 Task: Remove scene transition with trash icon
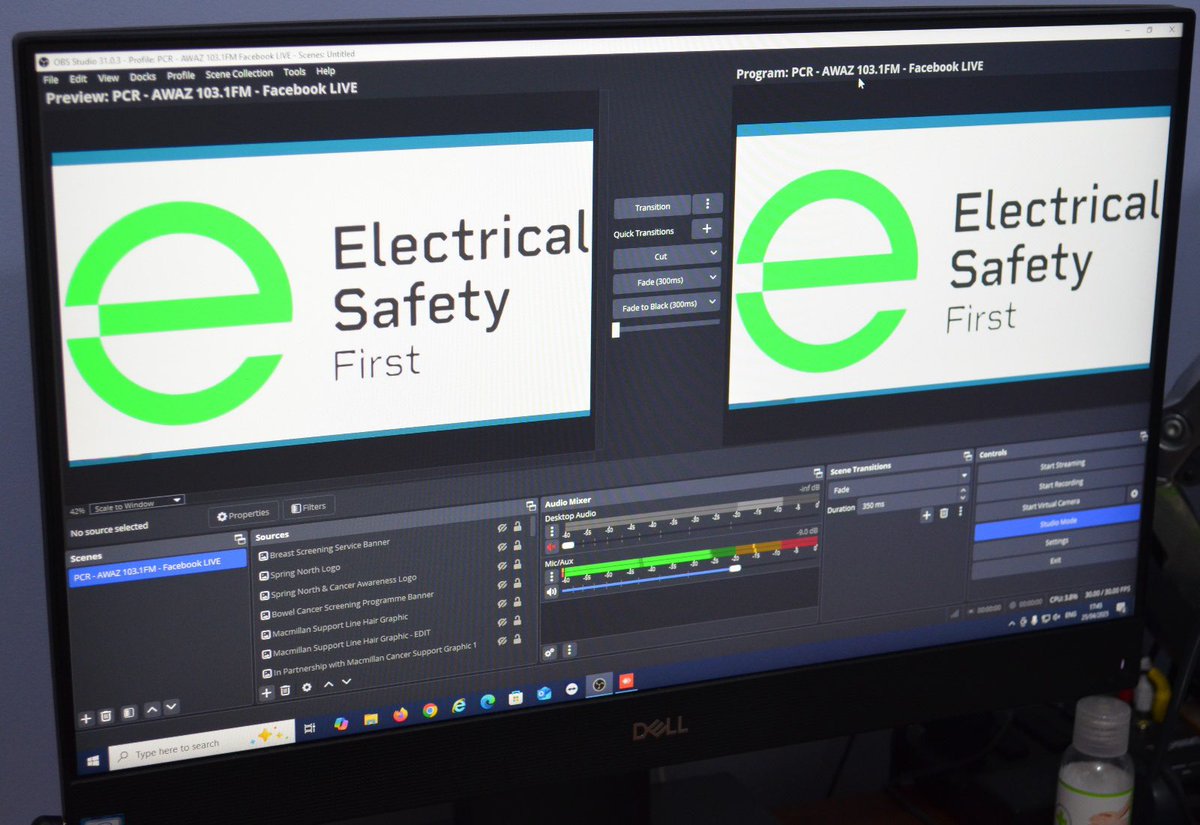pos(943,513)
